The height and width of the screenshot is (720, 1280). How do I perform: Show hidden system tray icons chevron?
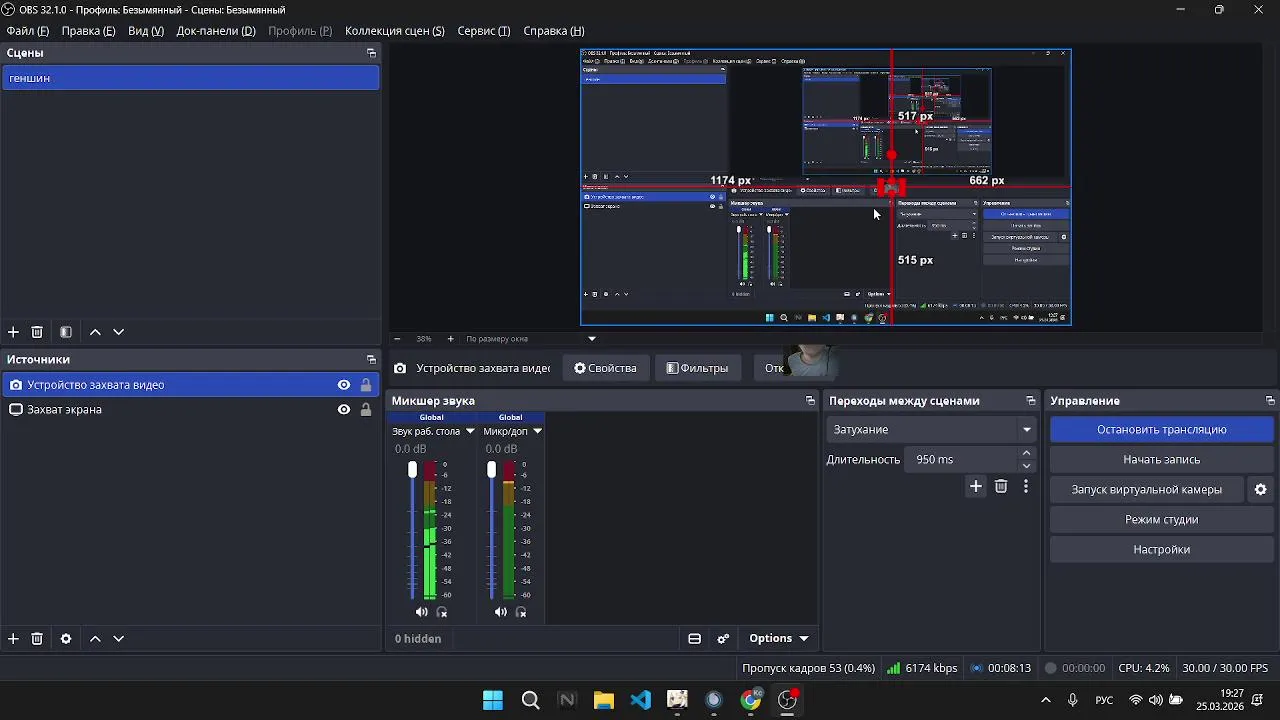coord(1046,700)
